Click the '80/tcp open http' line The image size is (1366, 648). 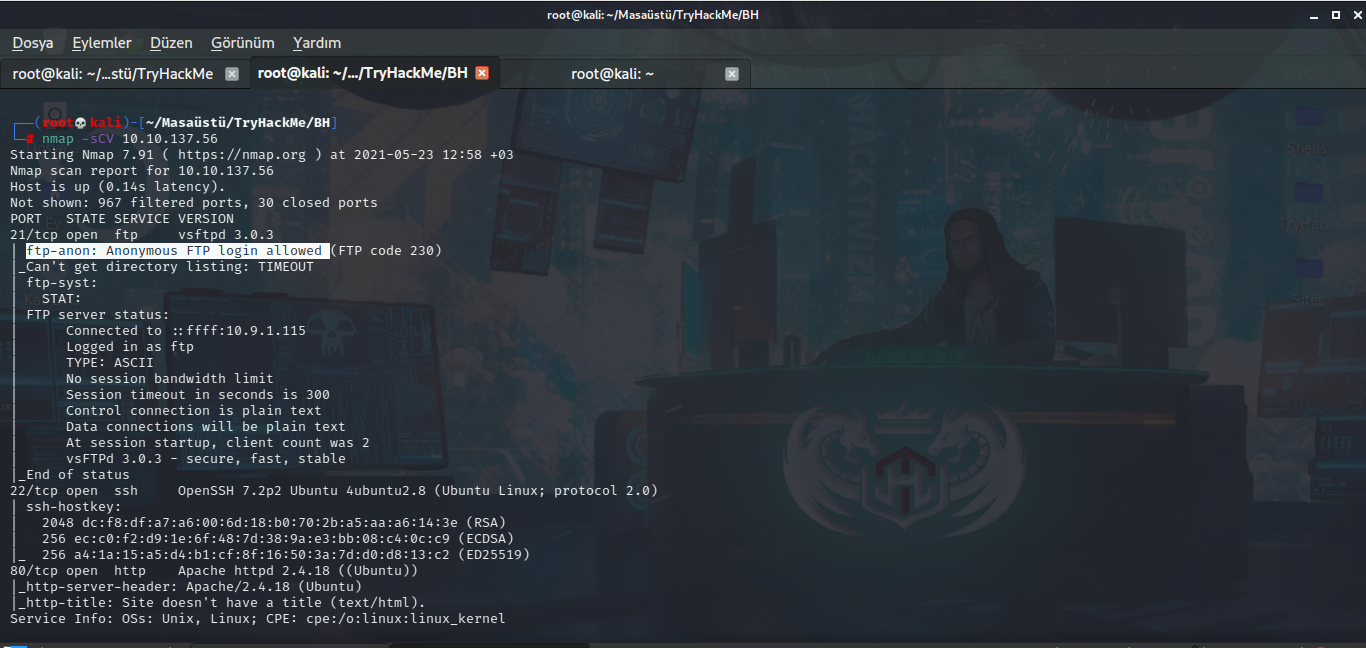[214, 571]
